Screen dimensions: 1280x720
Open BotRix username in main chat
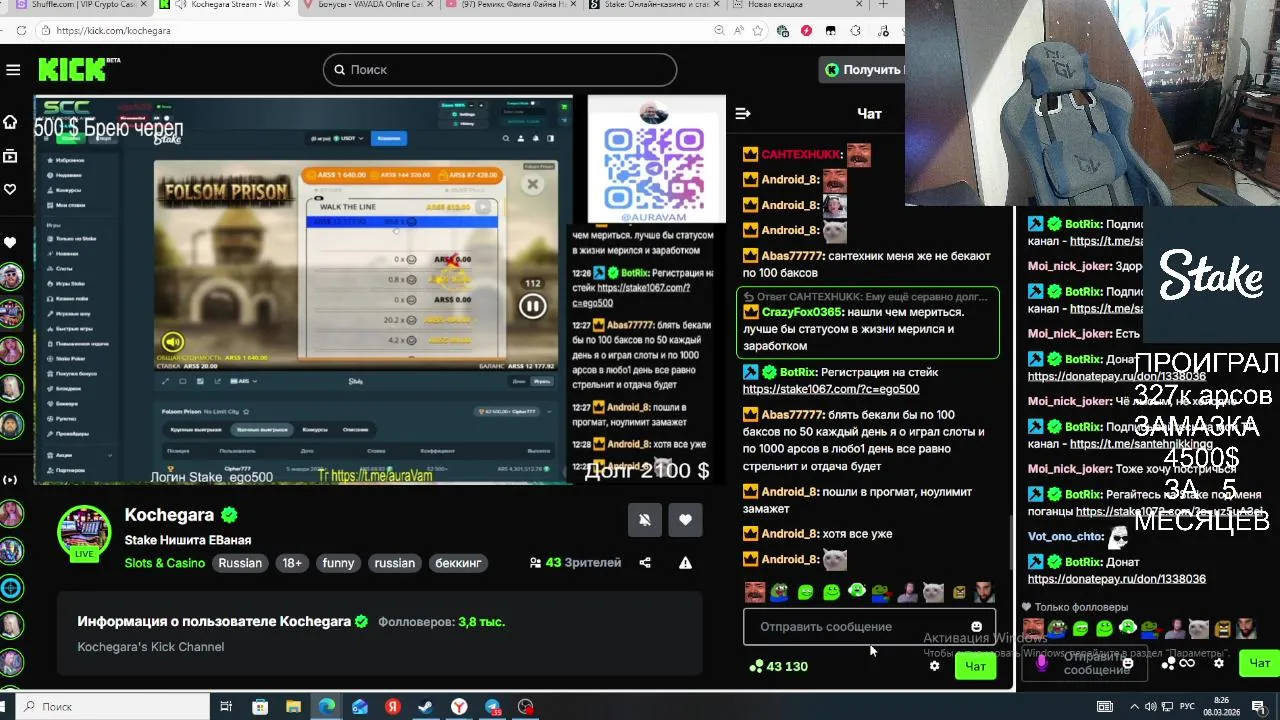coord(798,372)
